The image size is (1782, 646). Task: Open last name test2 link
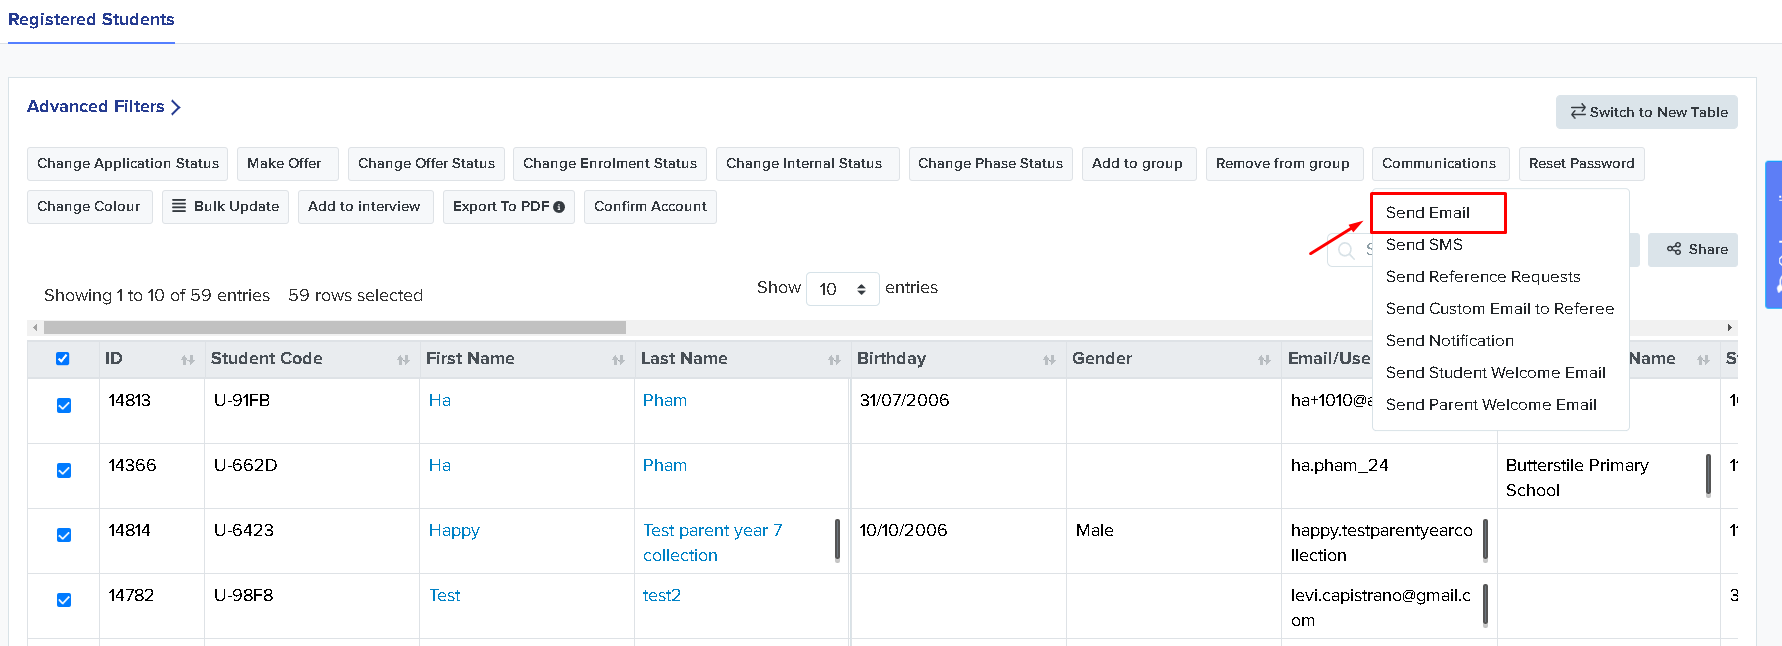(x=661, y=596)
